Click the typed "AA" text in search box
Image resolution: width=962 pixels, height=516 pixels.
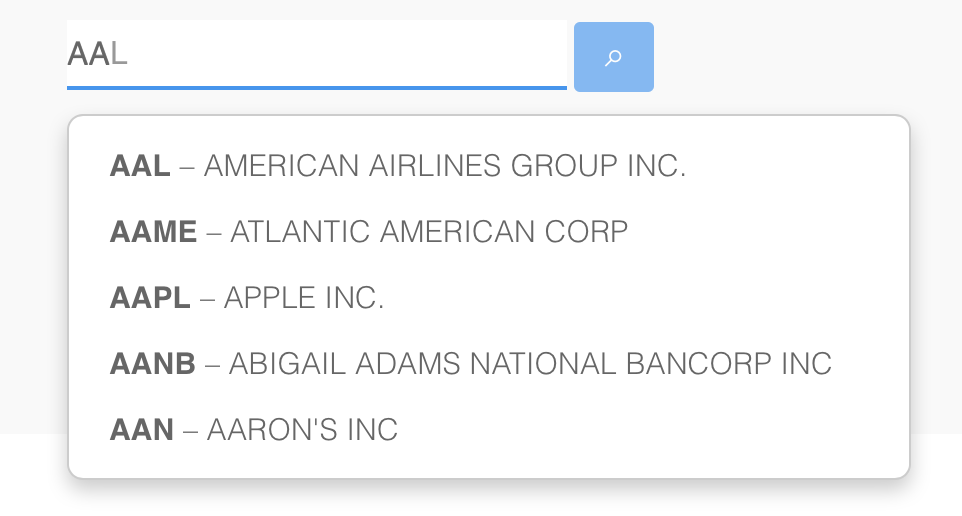[88, 54]
